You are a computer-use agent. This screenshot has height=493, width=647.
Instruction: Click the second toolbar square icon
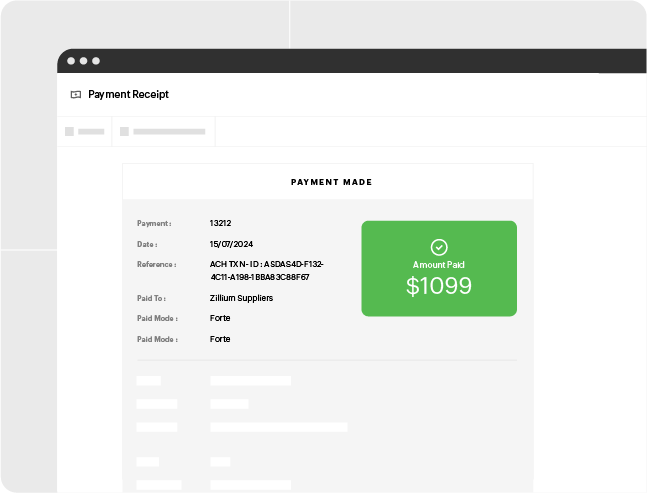tap(124, 131)
